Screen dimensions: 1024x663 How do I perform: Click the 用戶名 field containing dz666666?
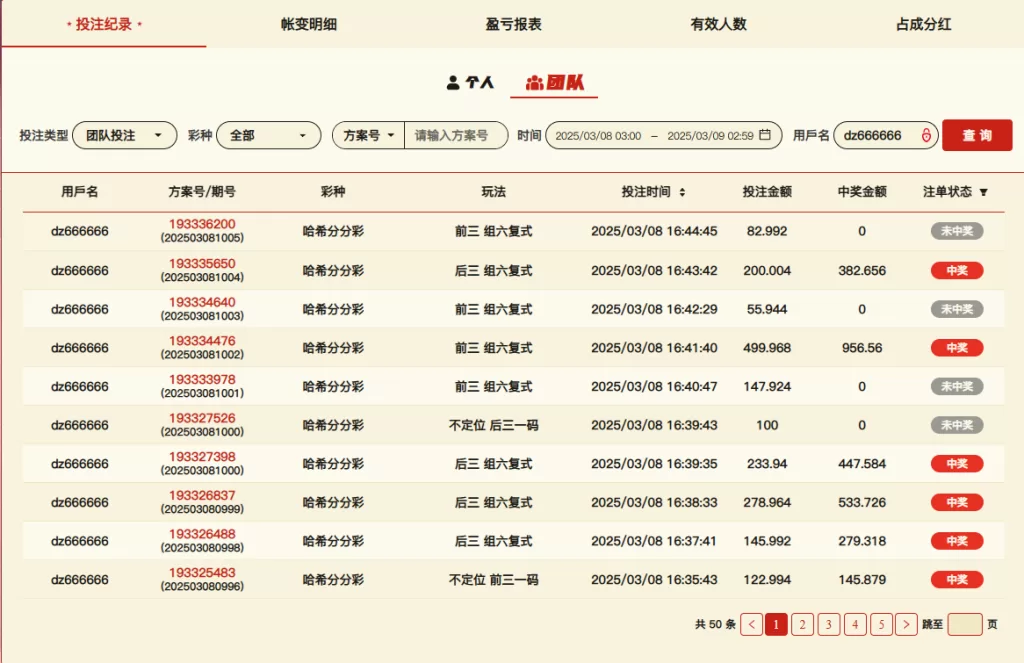(x=886, y=135)
